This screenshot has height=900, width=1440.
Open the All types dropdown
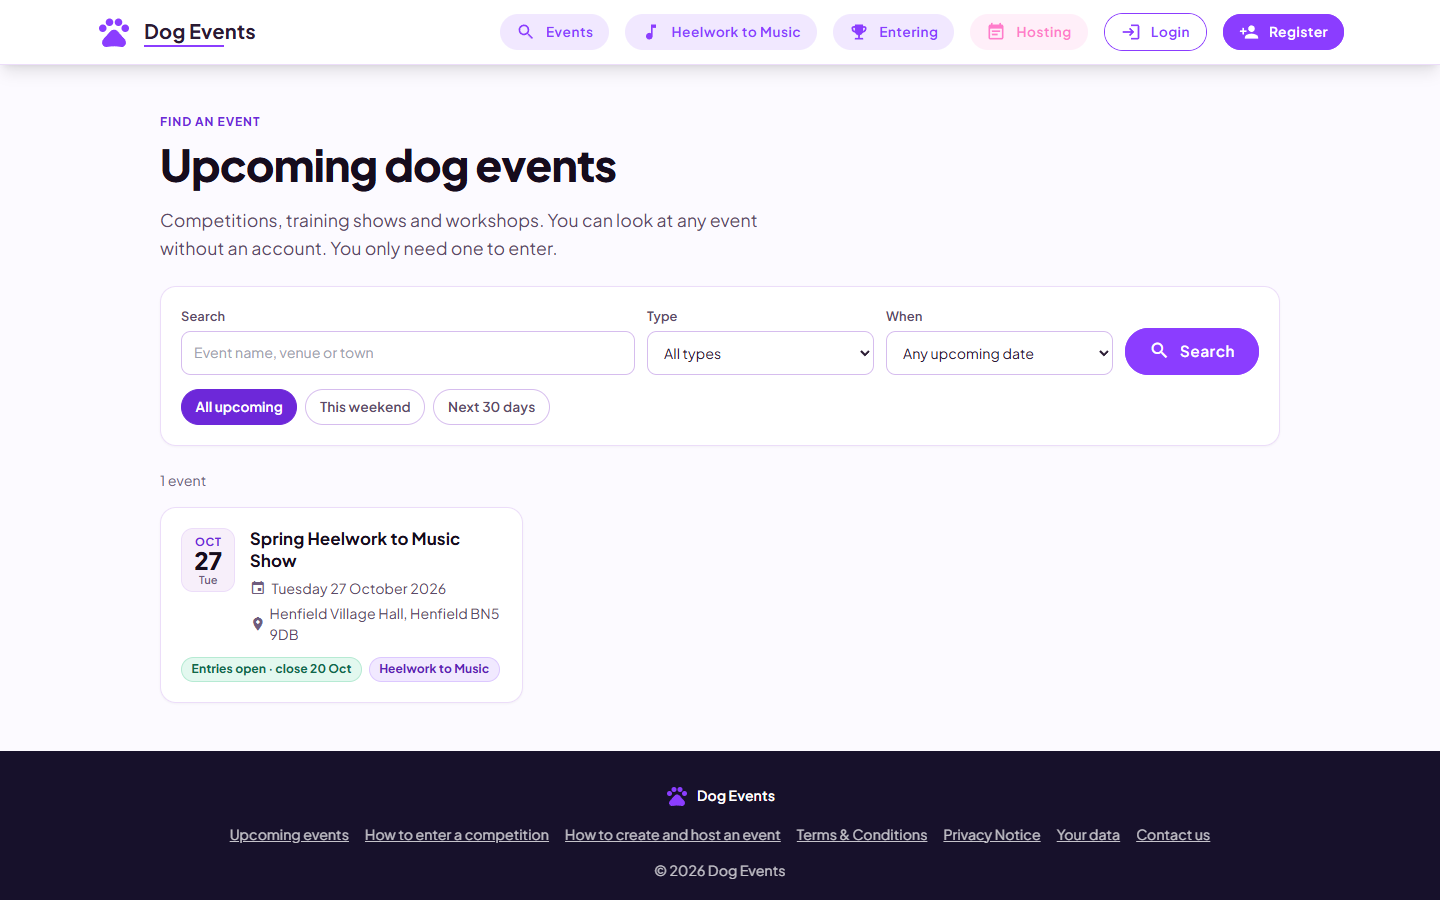[760, 353]
